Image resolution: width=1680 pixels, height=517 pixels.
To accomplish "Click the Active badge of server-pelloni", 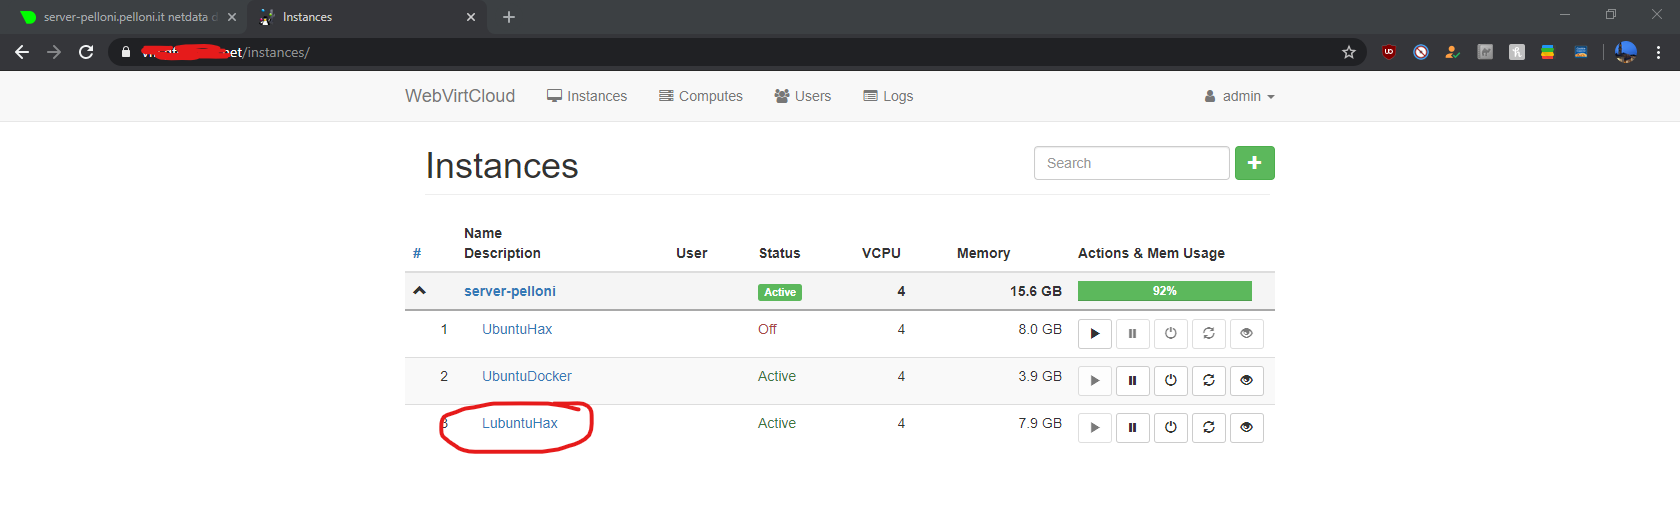I will tap(780, 292).
